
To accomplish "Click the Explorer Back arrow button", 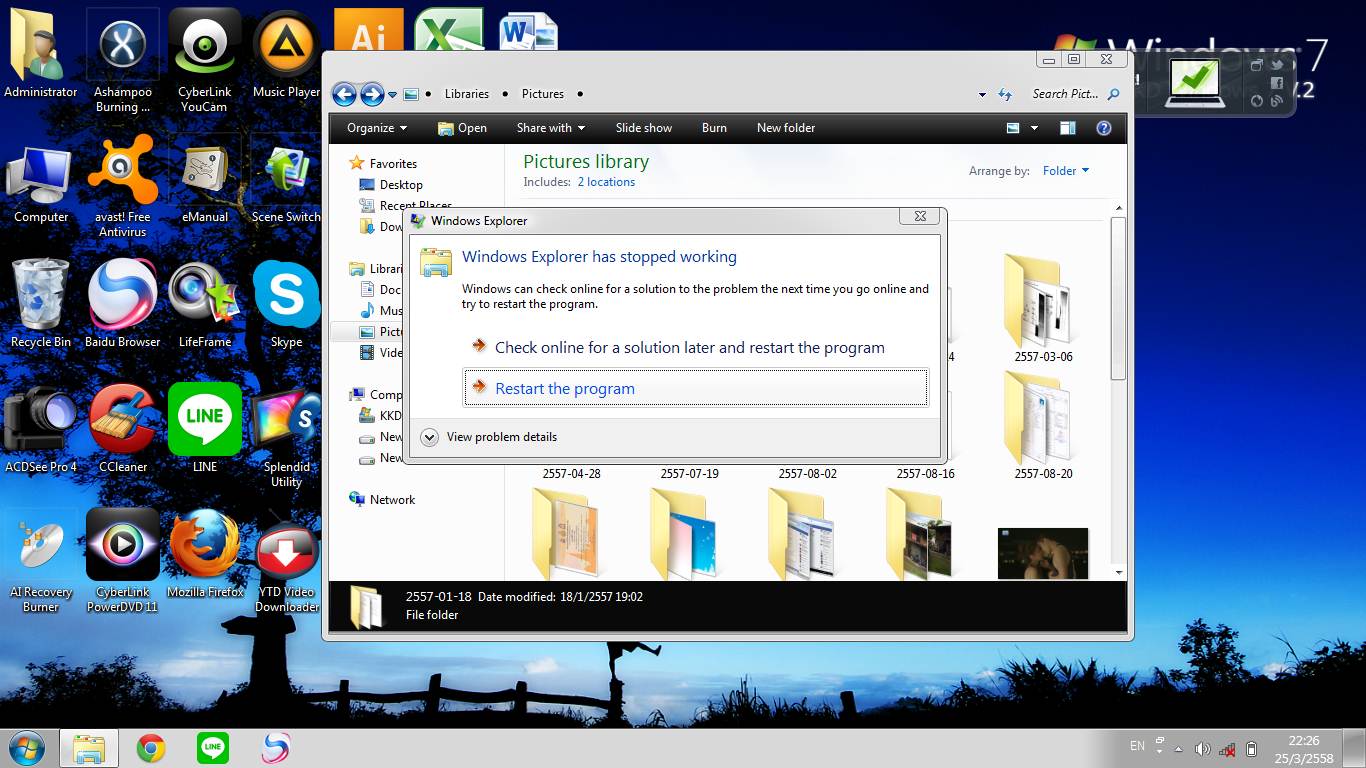I will [x=344, y=94].
